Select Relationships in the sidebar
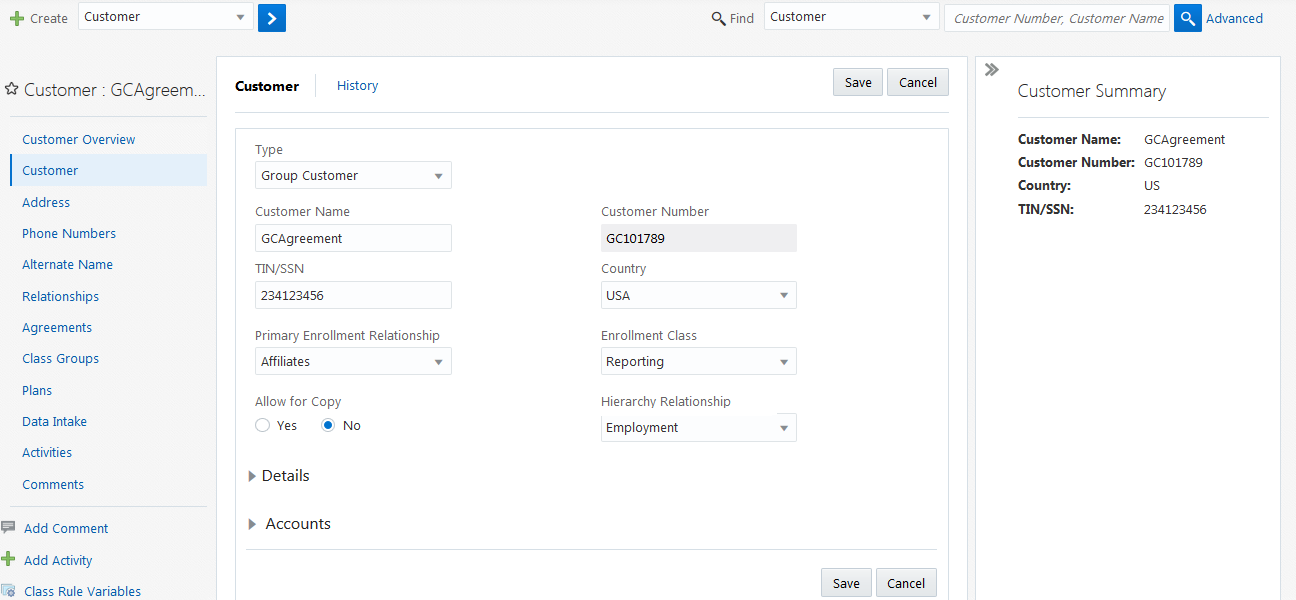Screen dimensions: 1296x600 (60, 296)
